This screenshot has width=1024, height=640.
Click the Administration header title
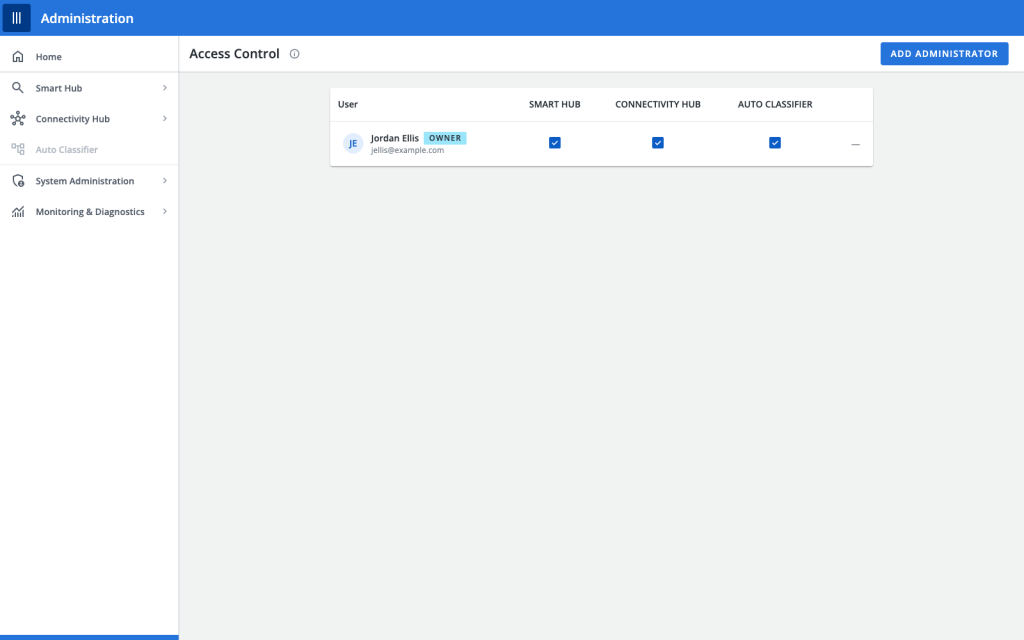(87, 18)
